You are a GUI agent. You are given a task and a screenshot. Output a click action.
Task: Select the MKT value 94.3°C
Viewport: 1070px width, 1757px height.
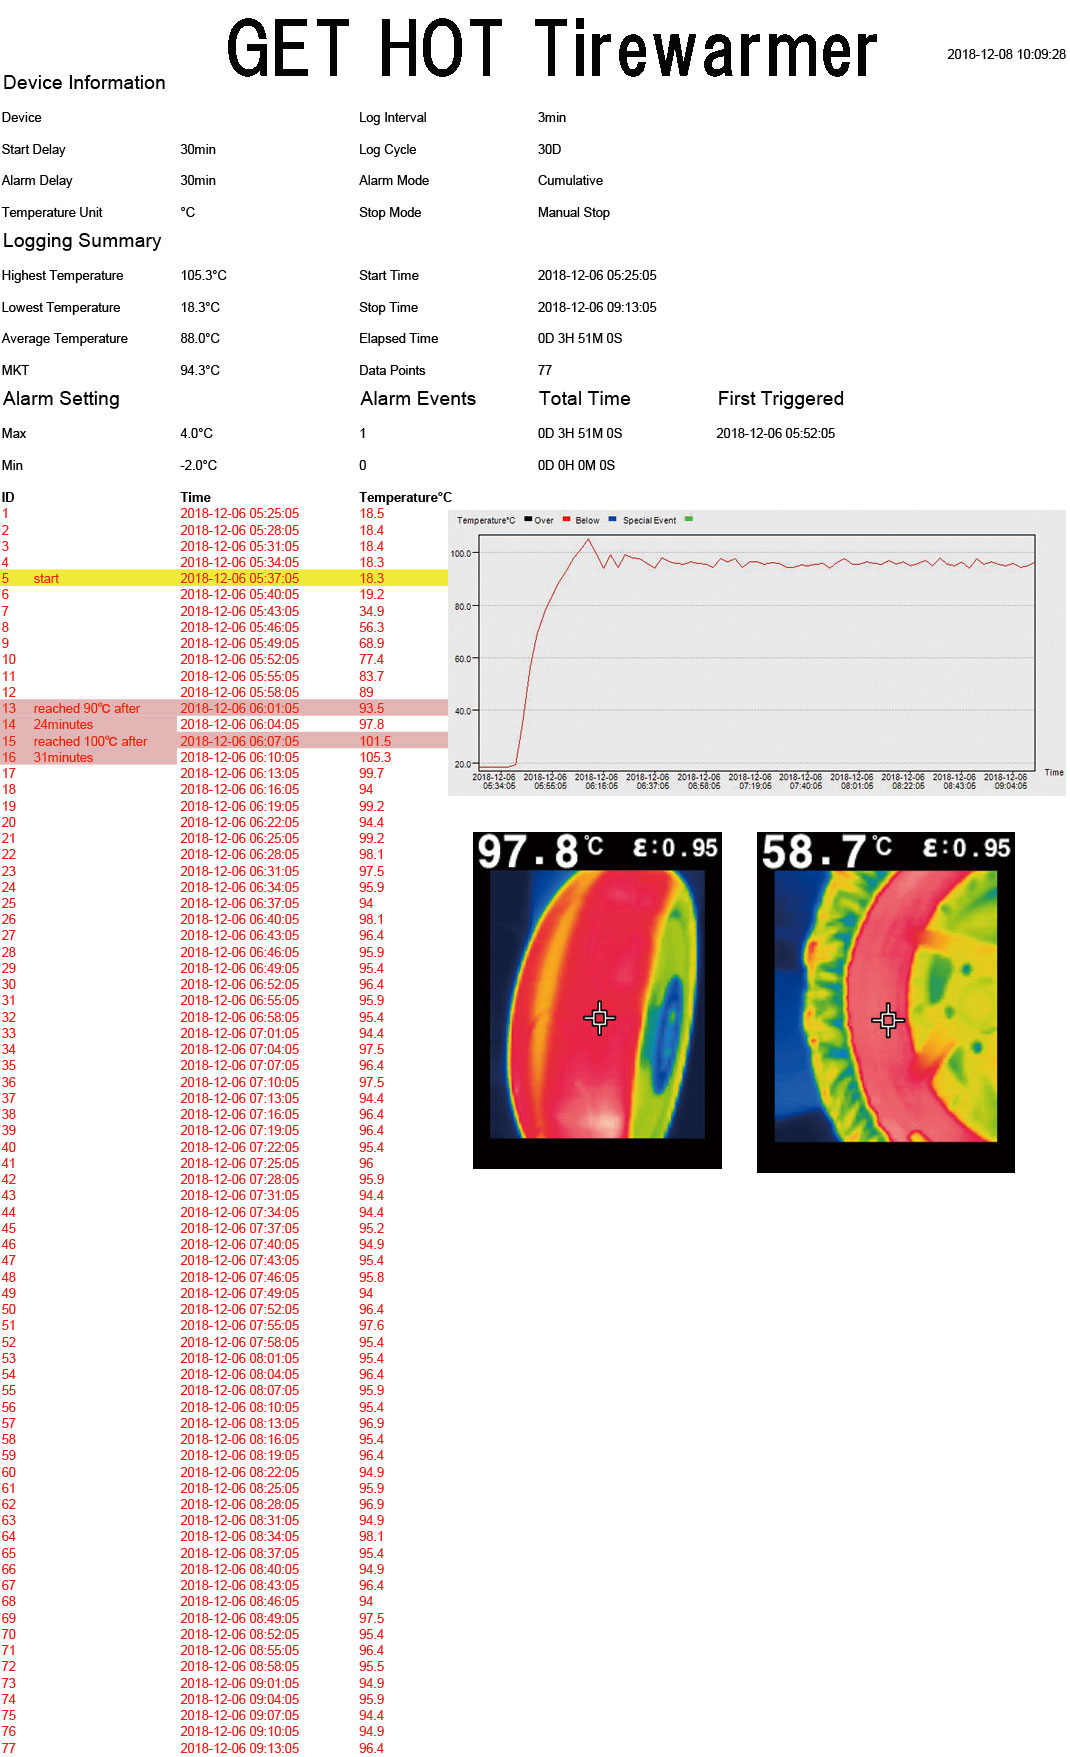coord(200,371)
